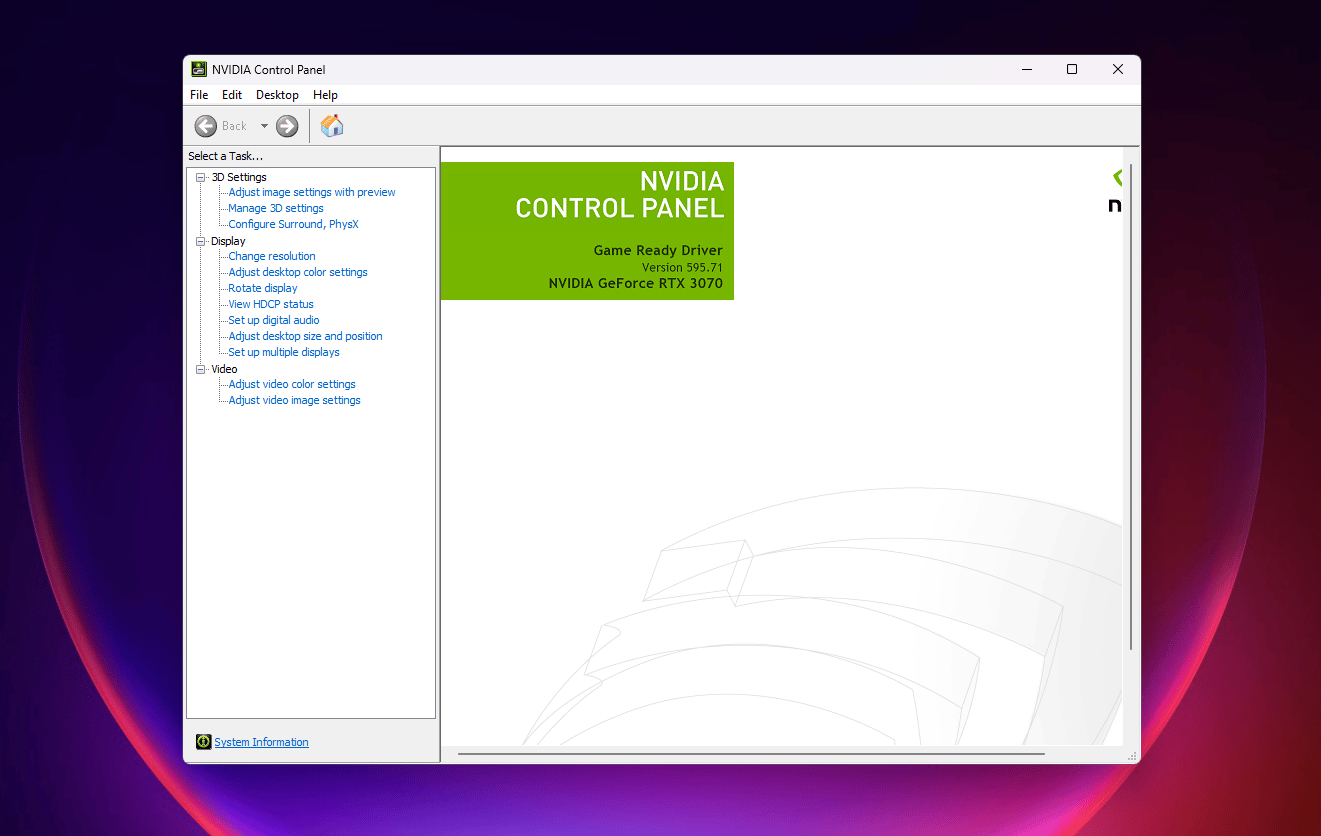Open the System Information link
Image resolution: width=1321 pixels, height=836 pixels.
[x=261, y=742]
